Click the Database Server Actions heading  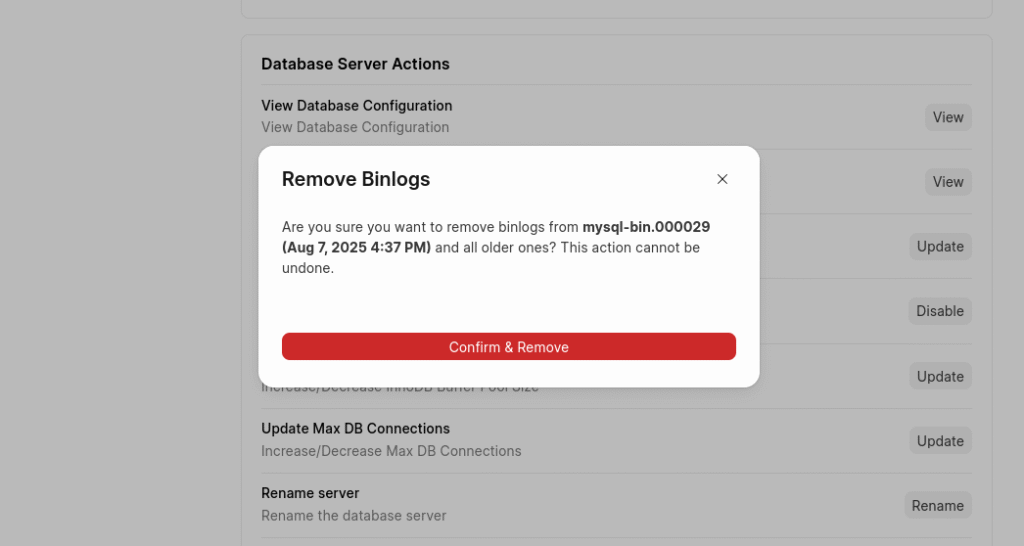click(355, 64)
